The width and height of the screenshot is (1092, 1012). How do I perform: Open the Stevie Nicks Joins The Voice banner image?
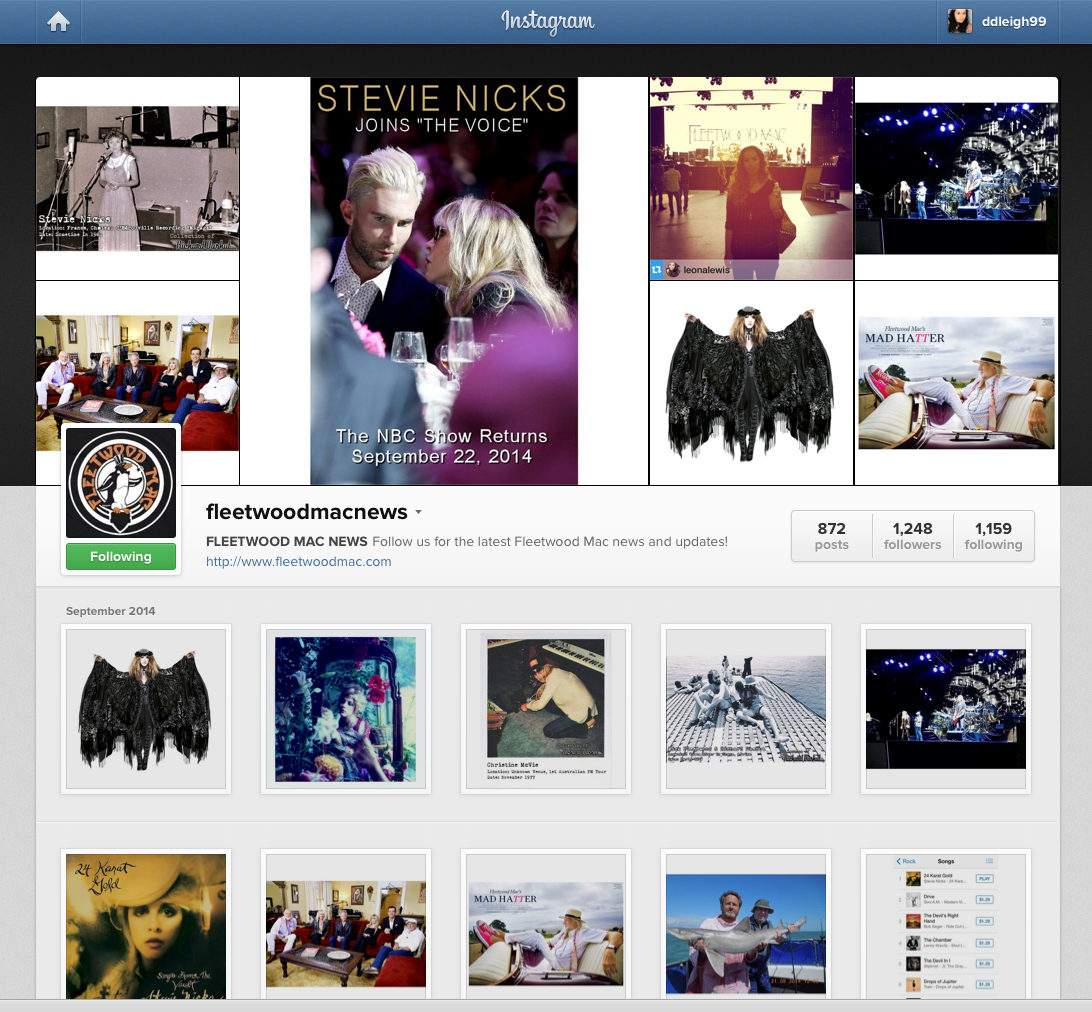(444, 281)
